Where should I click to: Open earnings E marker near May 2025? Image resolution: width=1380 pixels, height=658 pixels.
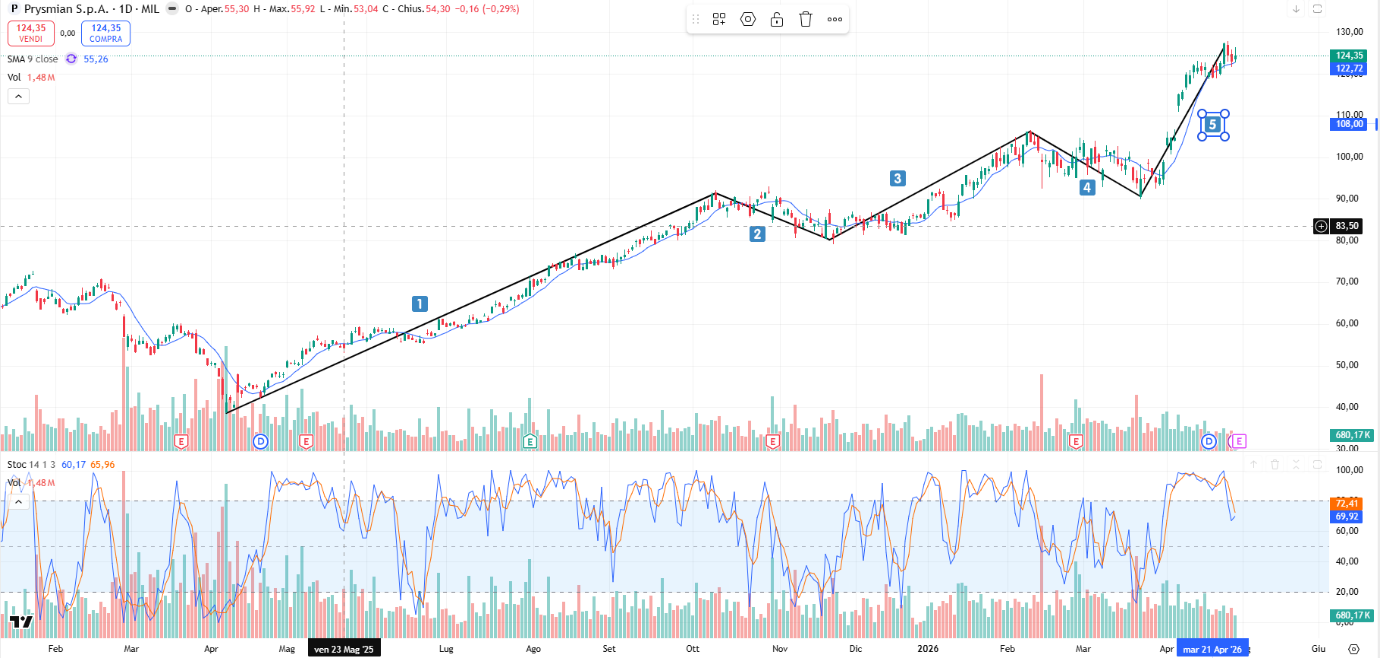tap(307, 441)
